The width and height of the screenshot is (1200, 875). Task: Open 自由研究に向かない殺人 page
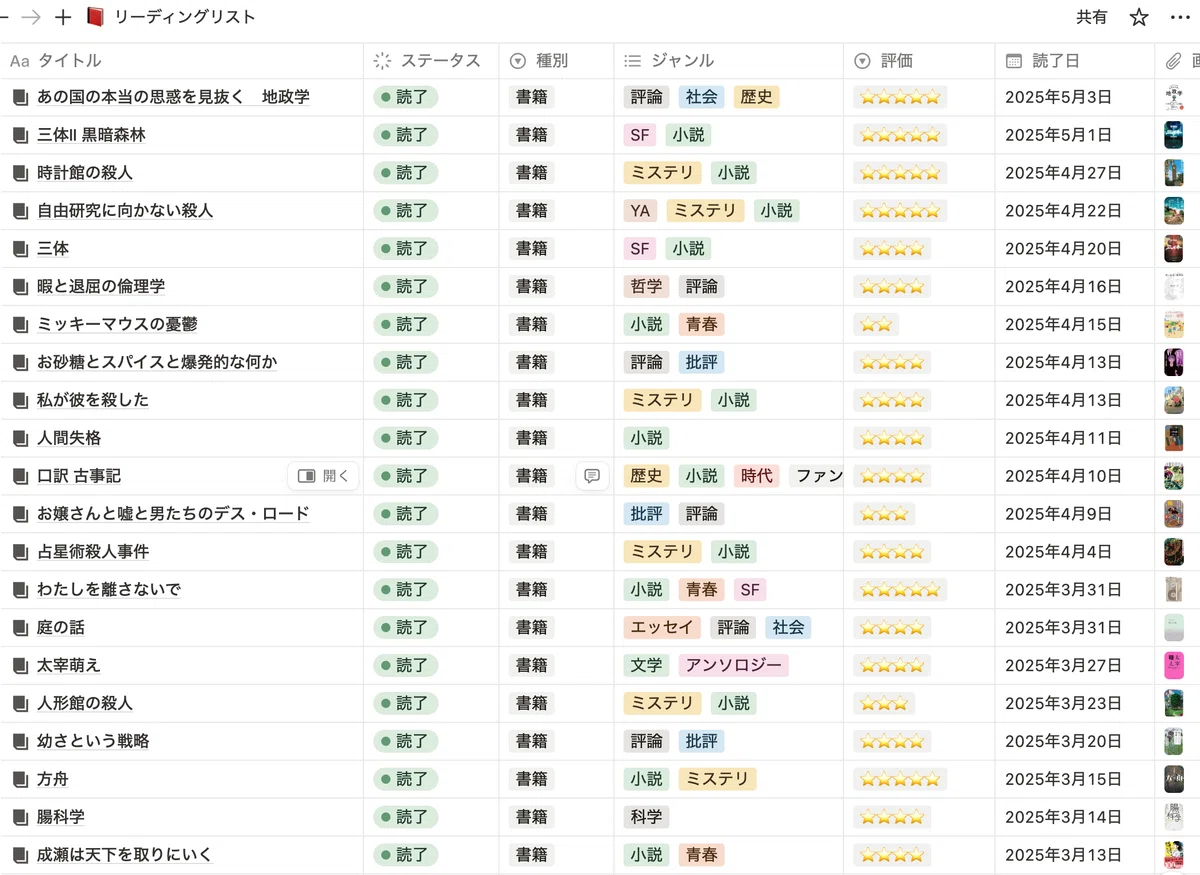coord(125,210)
